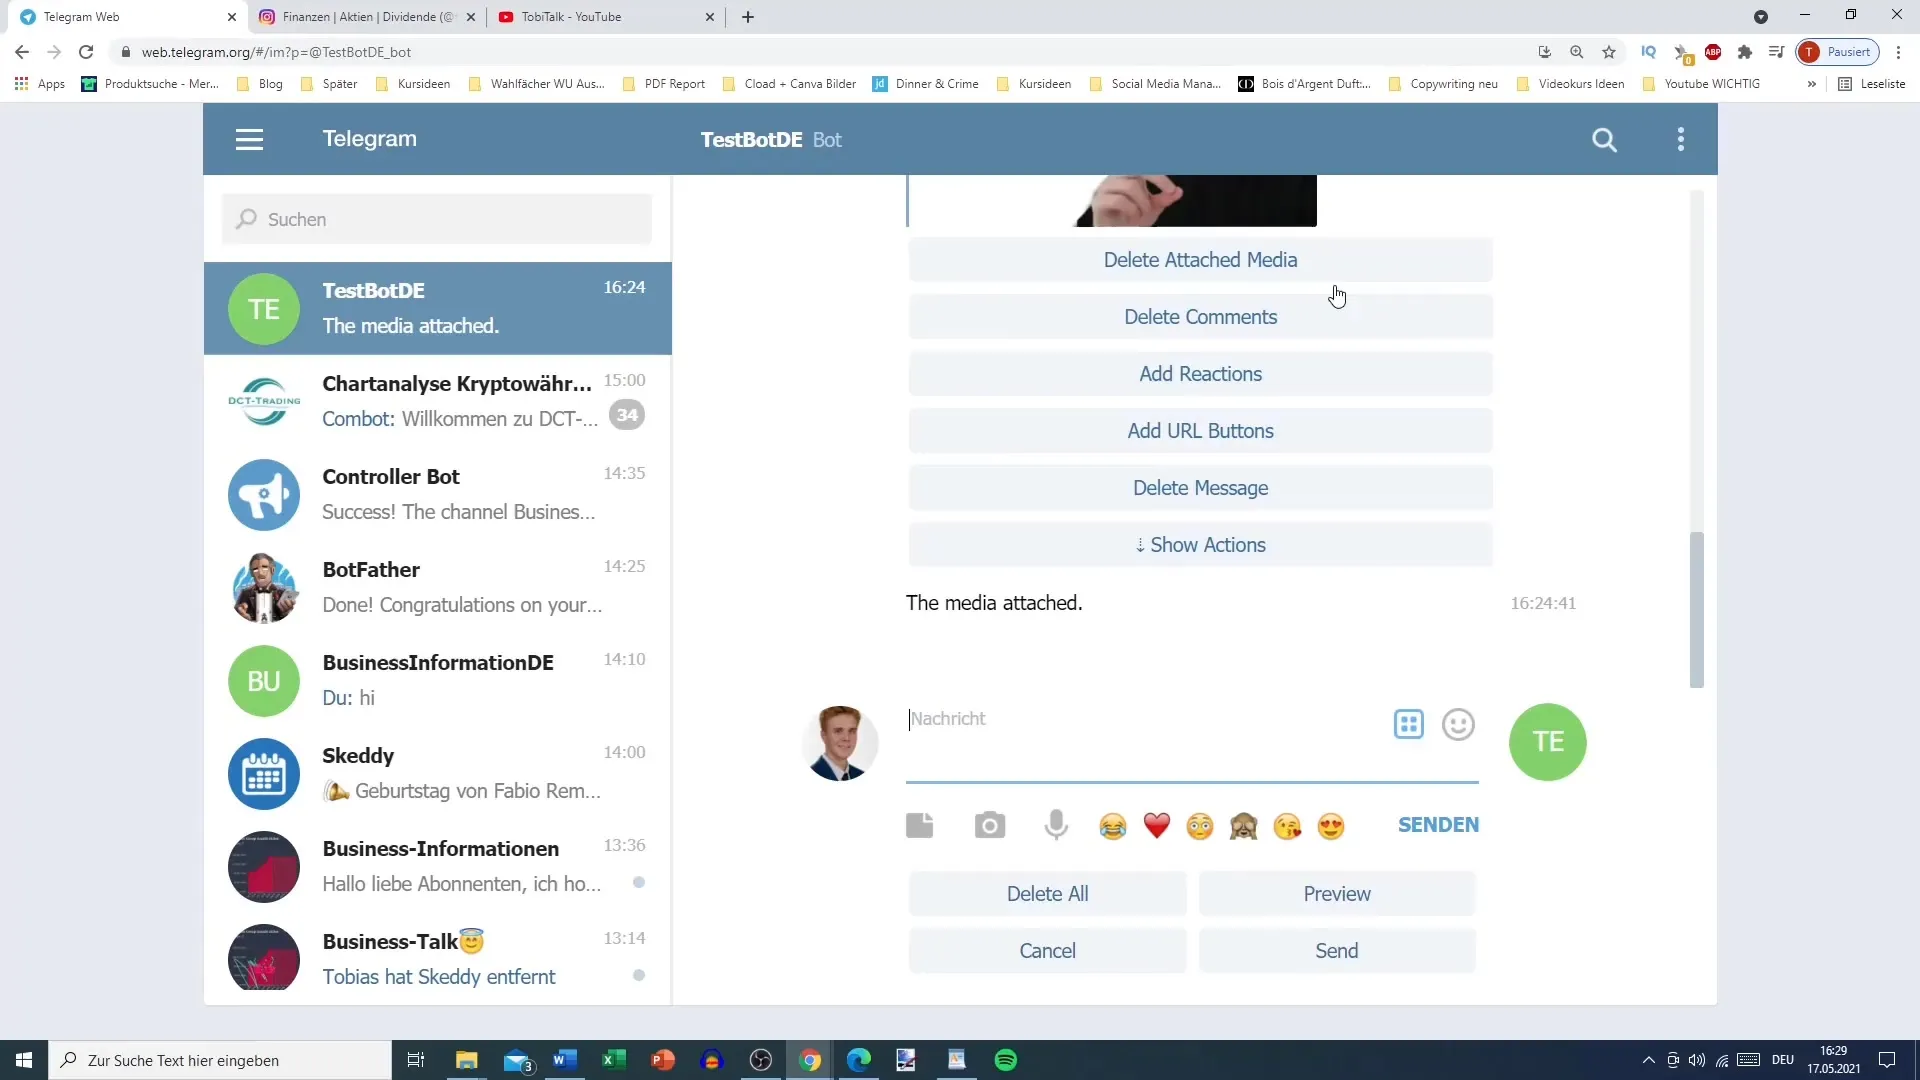Image resolution: width=1920 pixels, height=1080 pixels.
Task: Tap the microphone icon for voice
Action: click(1055, 824)
